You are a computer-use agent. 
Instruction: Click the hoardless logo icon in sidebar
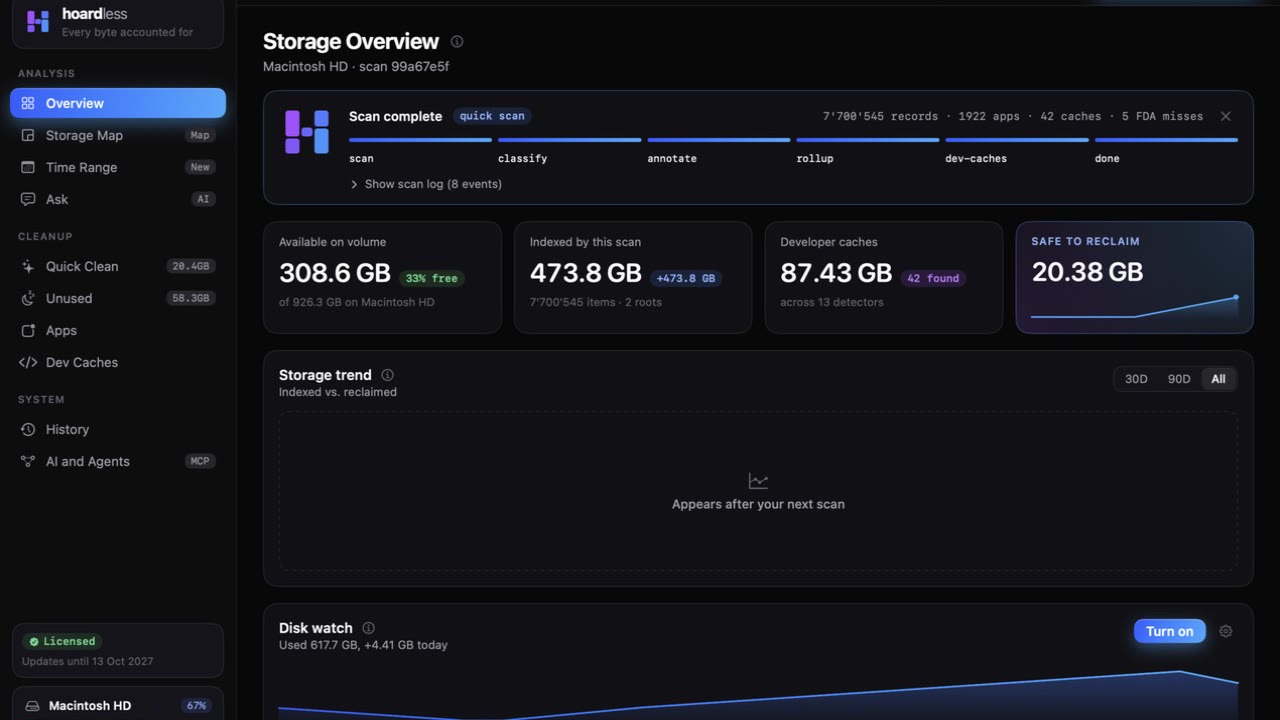(38, 22)
